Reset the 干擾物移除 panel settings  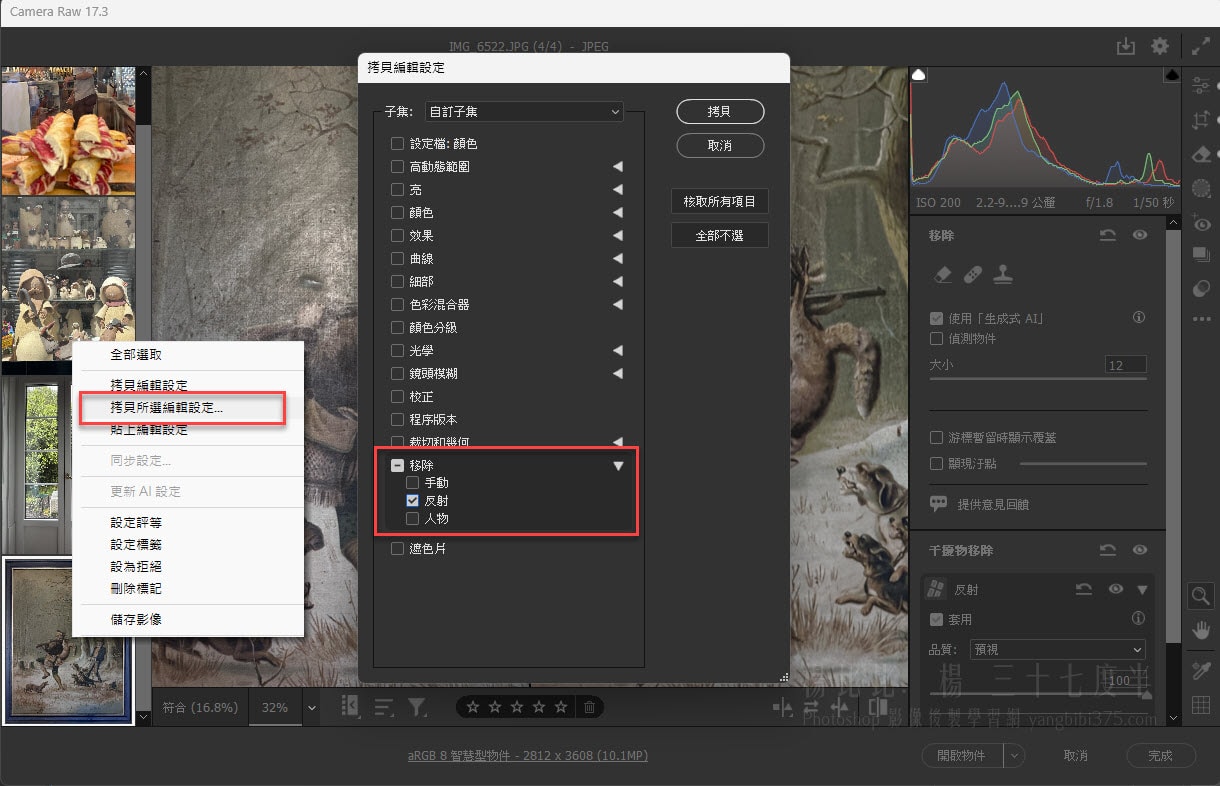click(x=1108, y=550)
